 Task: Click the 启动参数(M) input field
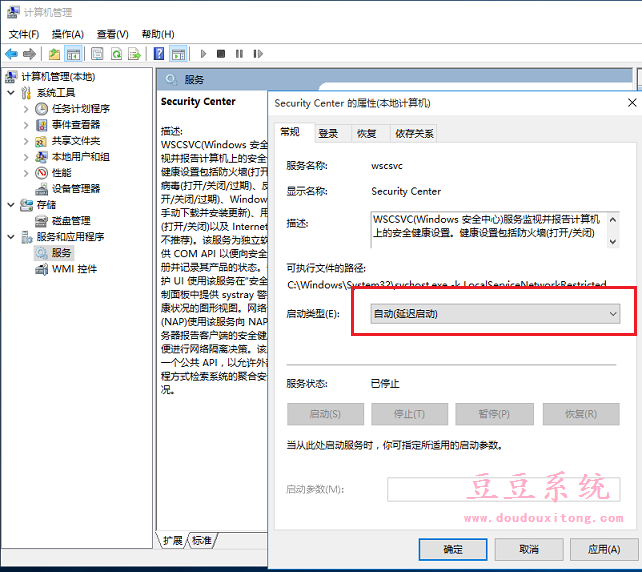[x=504, y=489]
